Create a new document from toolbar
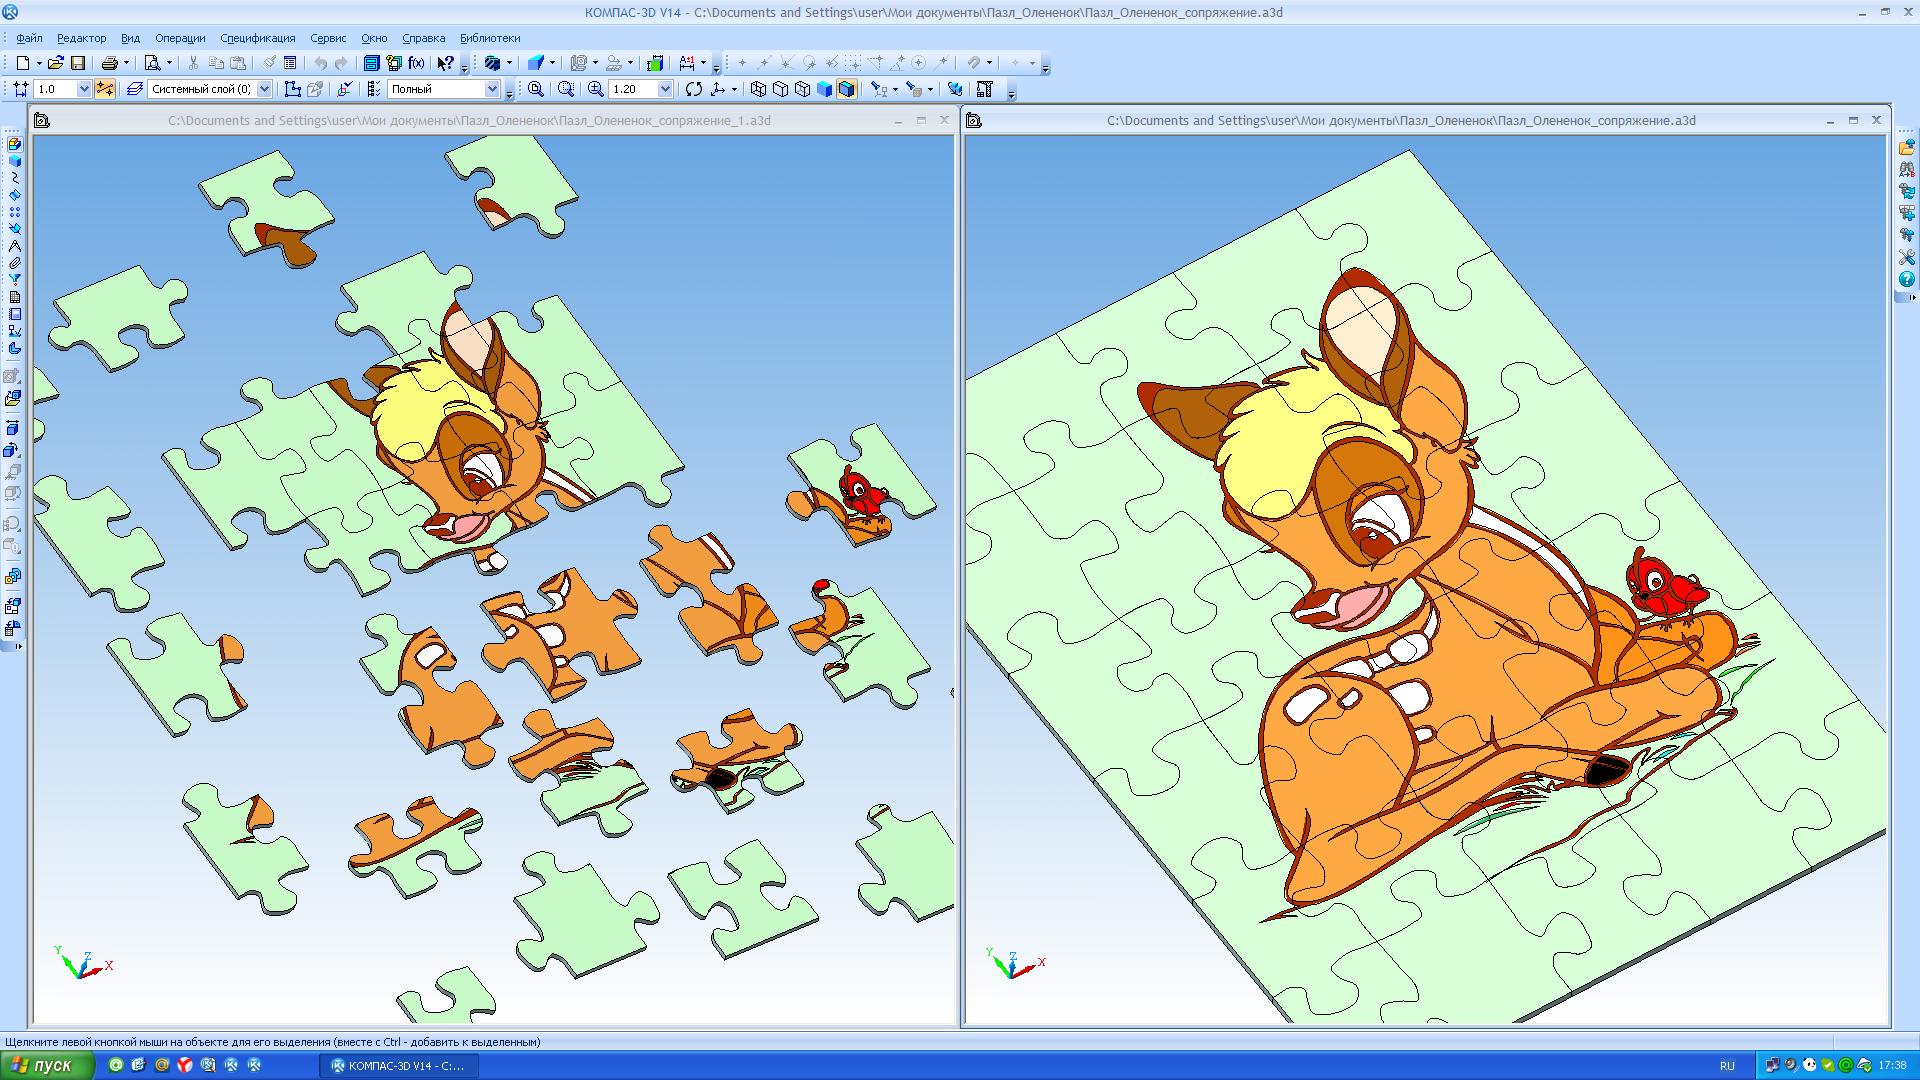1920x1080 pixels. pos(22,63)
